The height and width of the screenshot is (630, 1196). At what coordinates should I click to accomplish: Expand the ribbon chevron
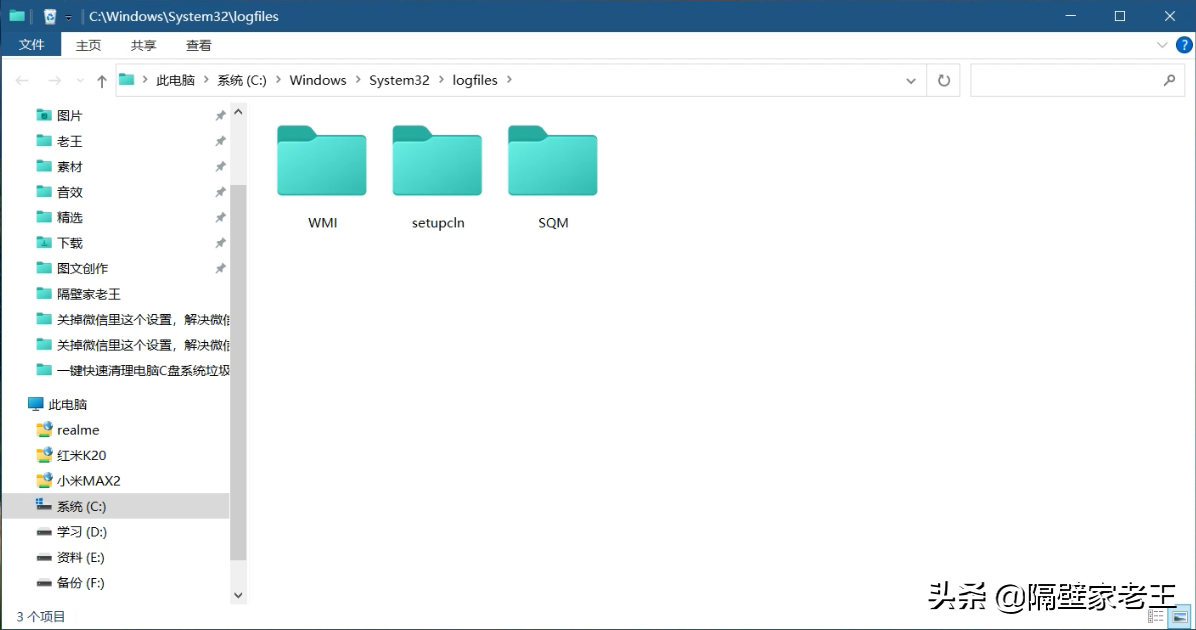(x=1162, y=45)
